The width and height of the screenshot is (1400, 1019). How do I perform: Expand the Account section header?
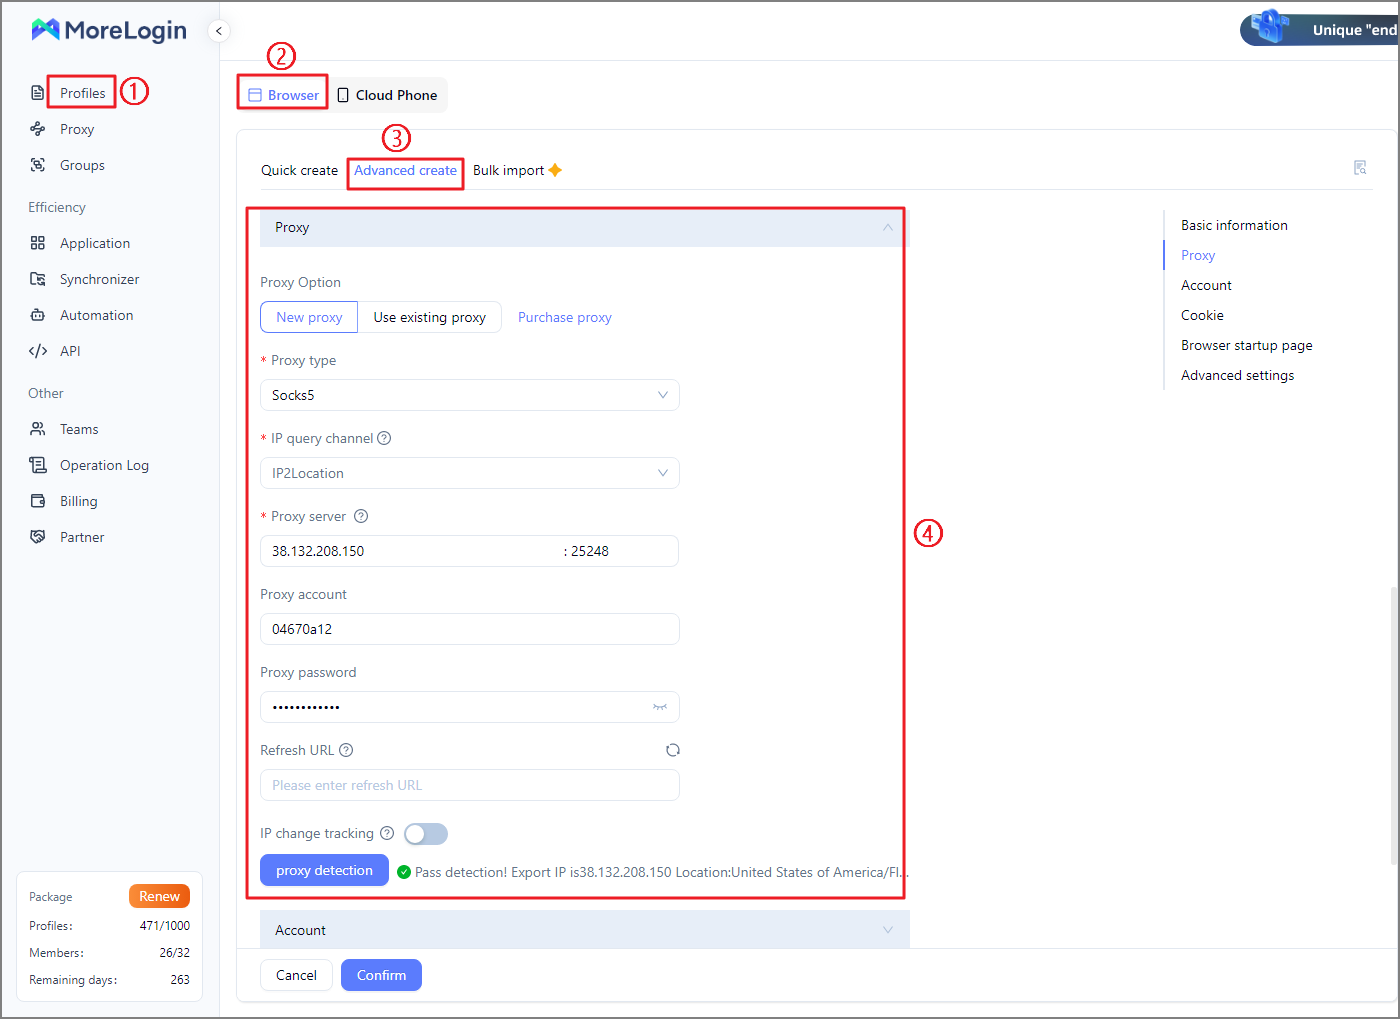click(585, 930)
